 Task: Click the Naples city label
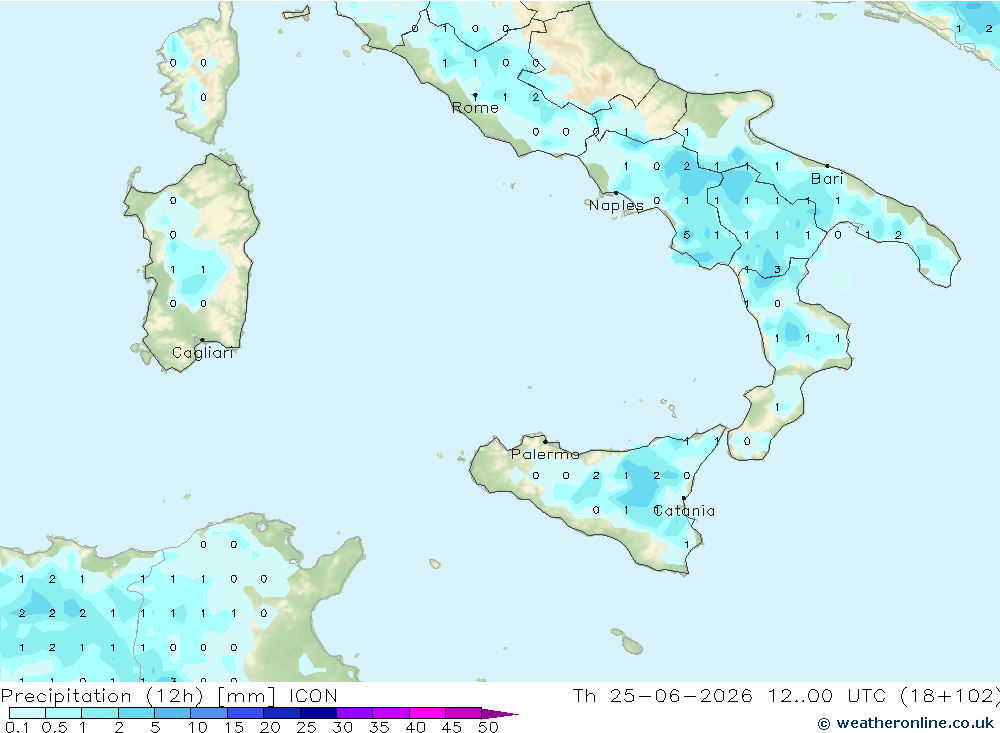point(616,205)
